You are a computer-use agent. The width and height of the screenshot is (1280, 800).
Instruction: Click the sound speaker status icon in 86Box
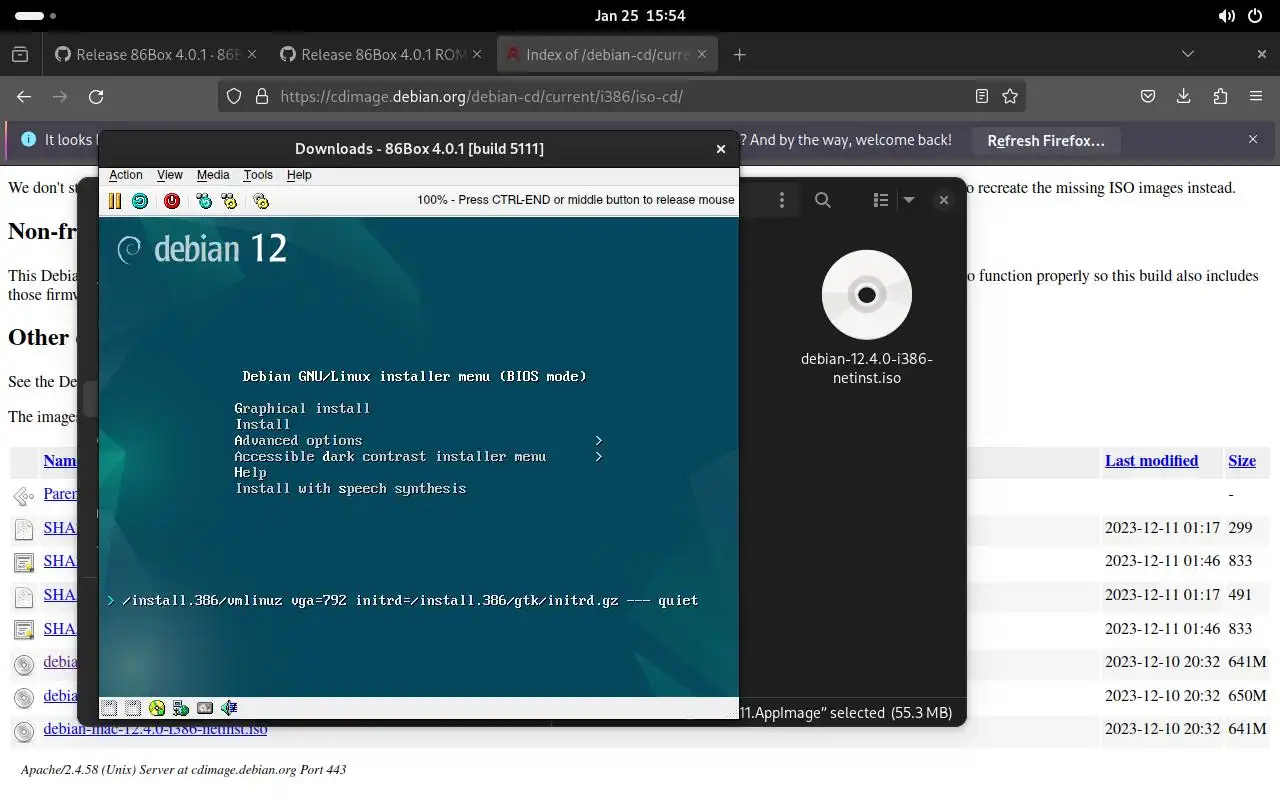[x=229, y=708]
